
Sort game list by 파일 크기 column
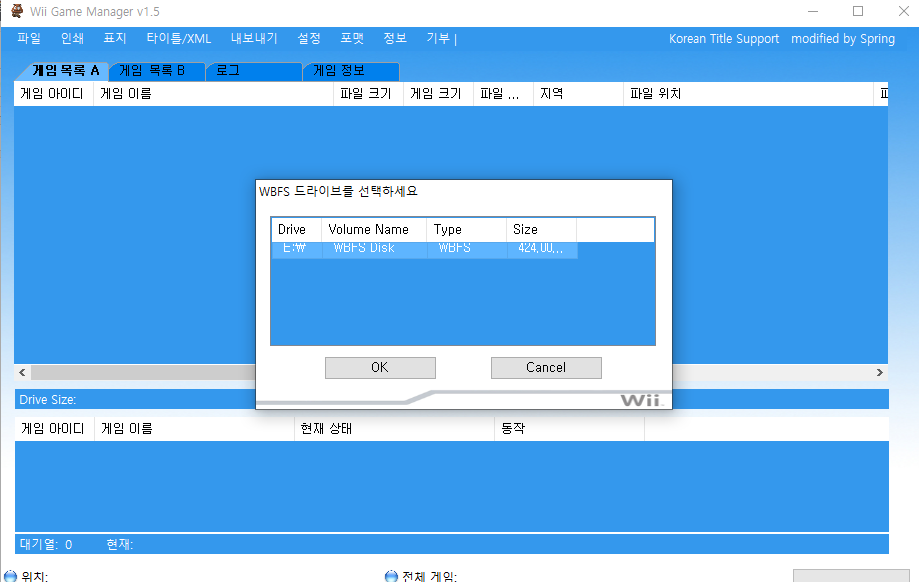coord(369,94)
